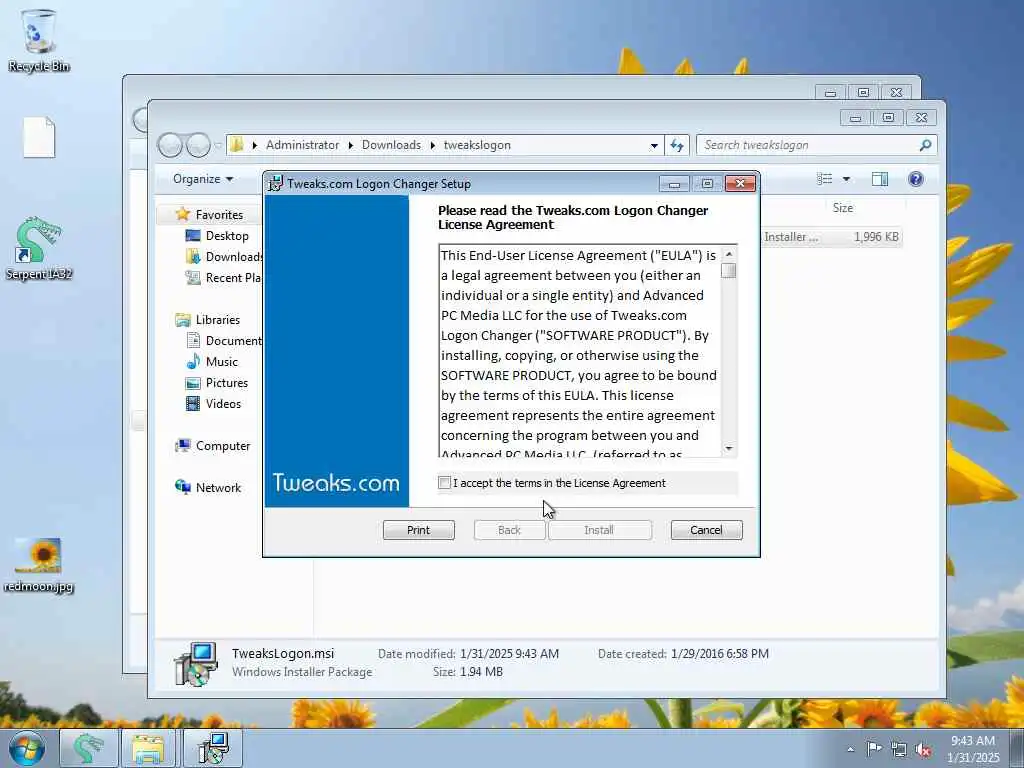The height and width of the screenshot is (768, 1024).
Task: Click Action Center flag tray icon
Action: [x=874, y=748]
